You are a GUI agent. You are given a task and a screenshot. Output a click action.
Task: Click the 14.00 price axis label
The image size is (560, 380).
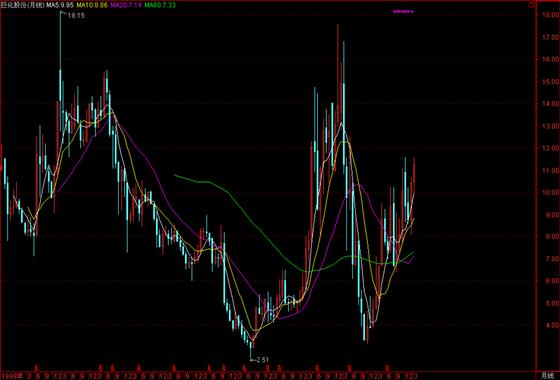(x=550, y=104)
